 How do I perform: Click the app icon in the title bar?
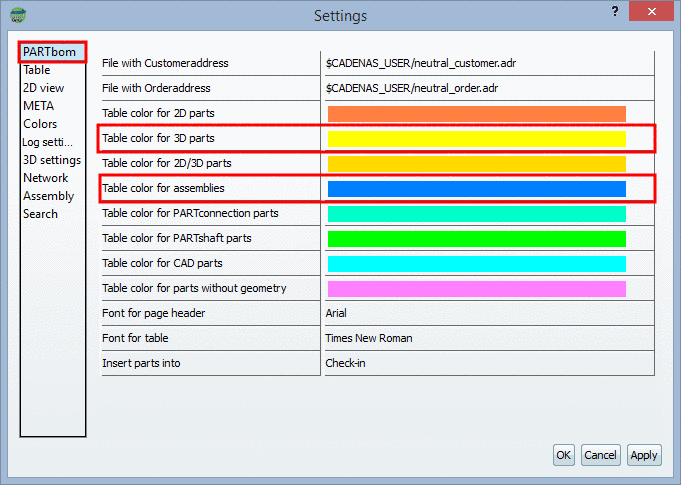18,15
